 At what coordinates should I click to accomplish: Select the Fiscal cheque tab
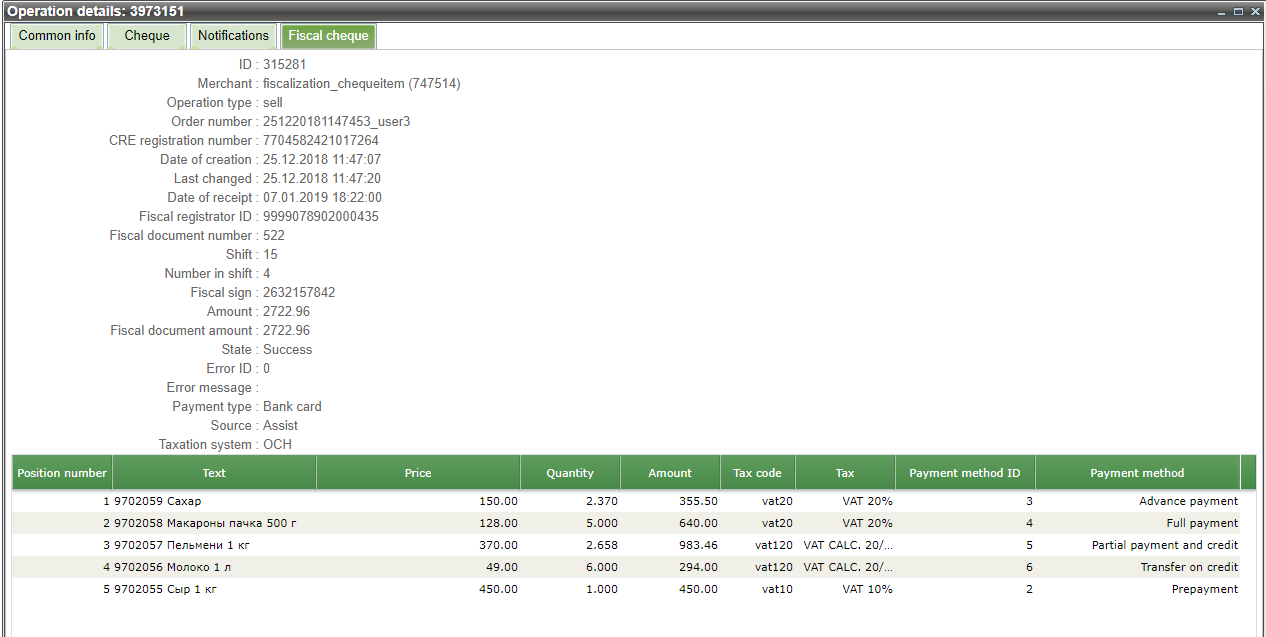point(328,36)
